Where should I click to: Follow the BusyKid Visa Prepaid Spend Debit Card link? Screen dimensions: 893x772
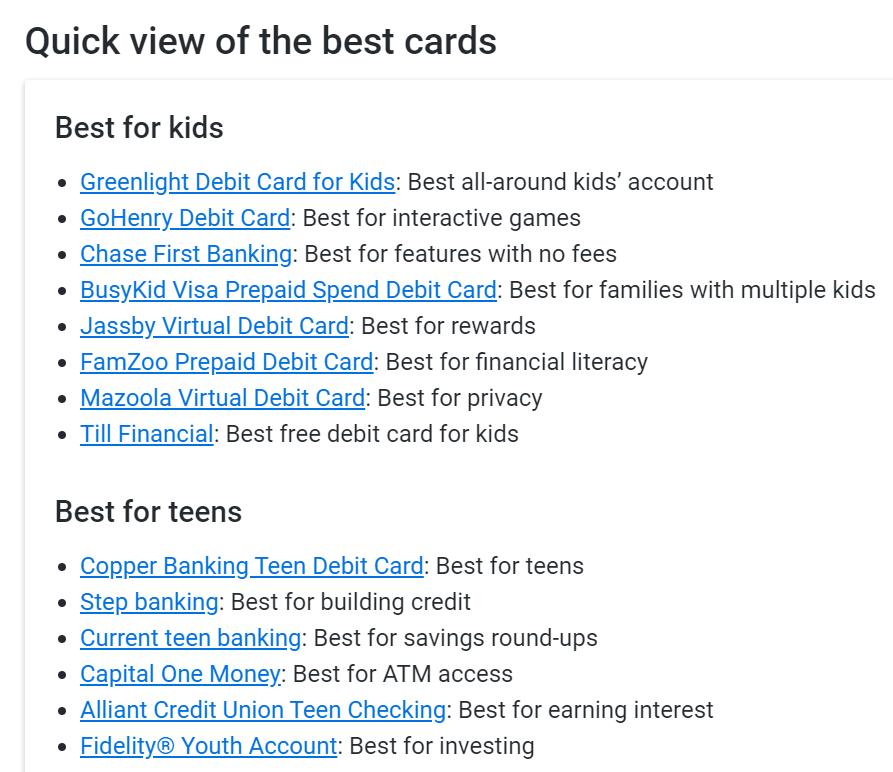pyautogui.click(x=288, y=290)
